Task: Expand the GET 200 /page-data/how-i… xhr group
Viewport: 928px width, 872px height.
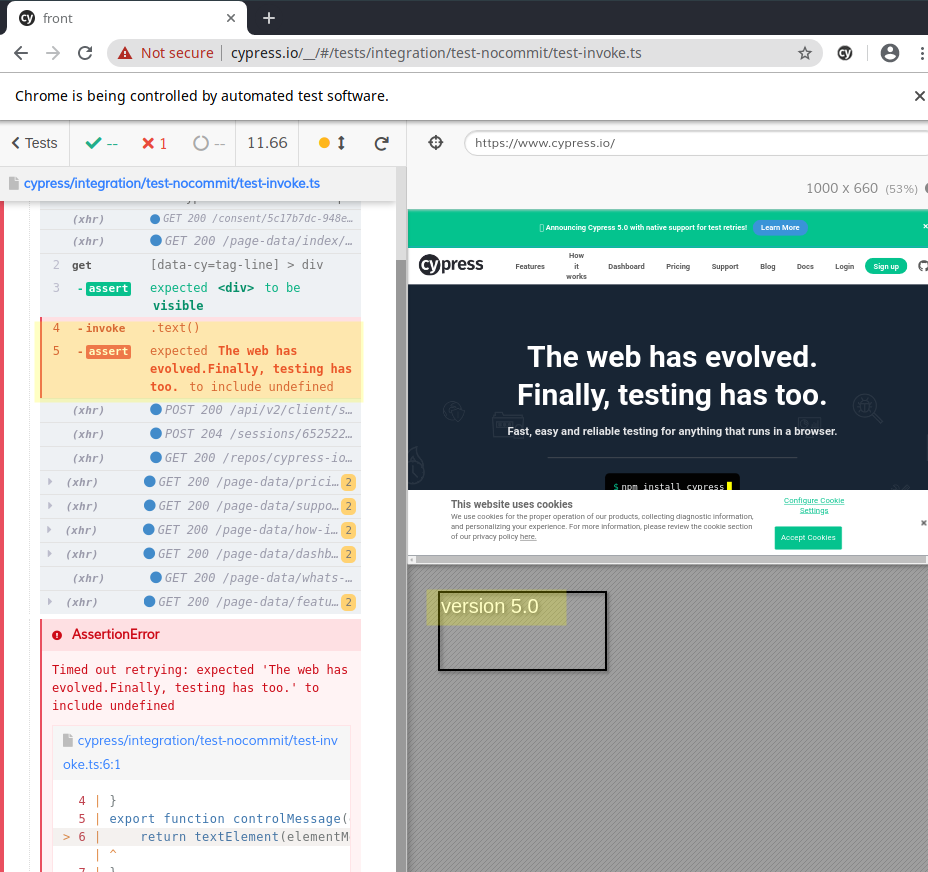Action: (x=50, y=530)
